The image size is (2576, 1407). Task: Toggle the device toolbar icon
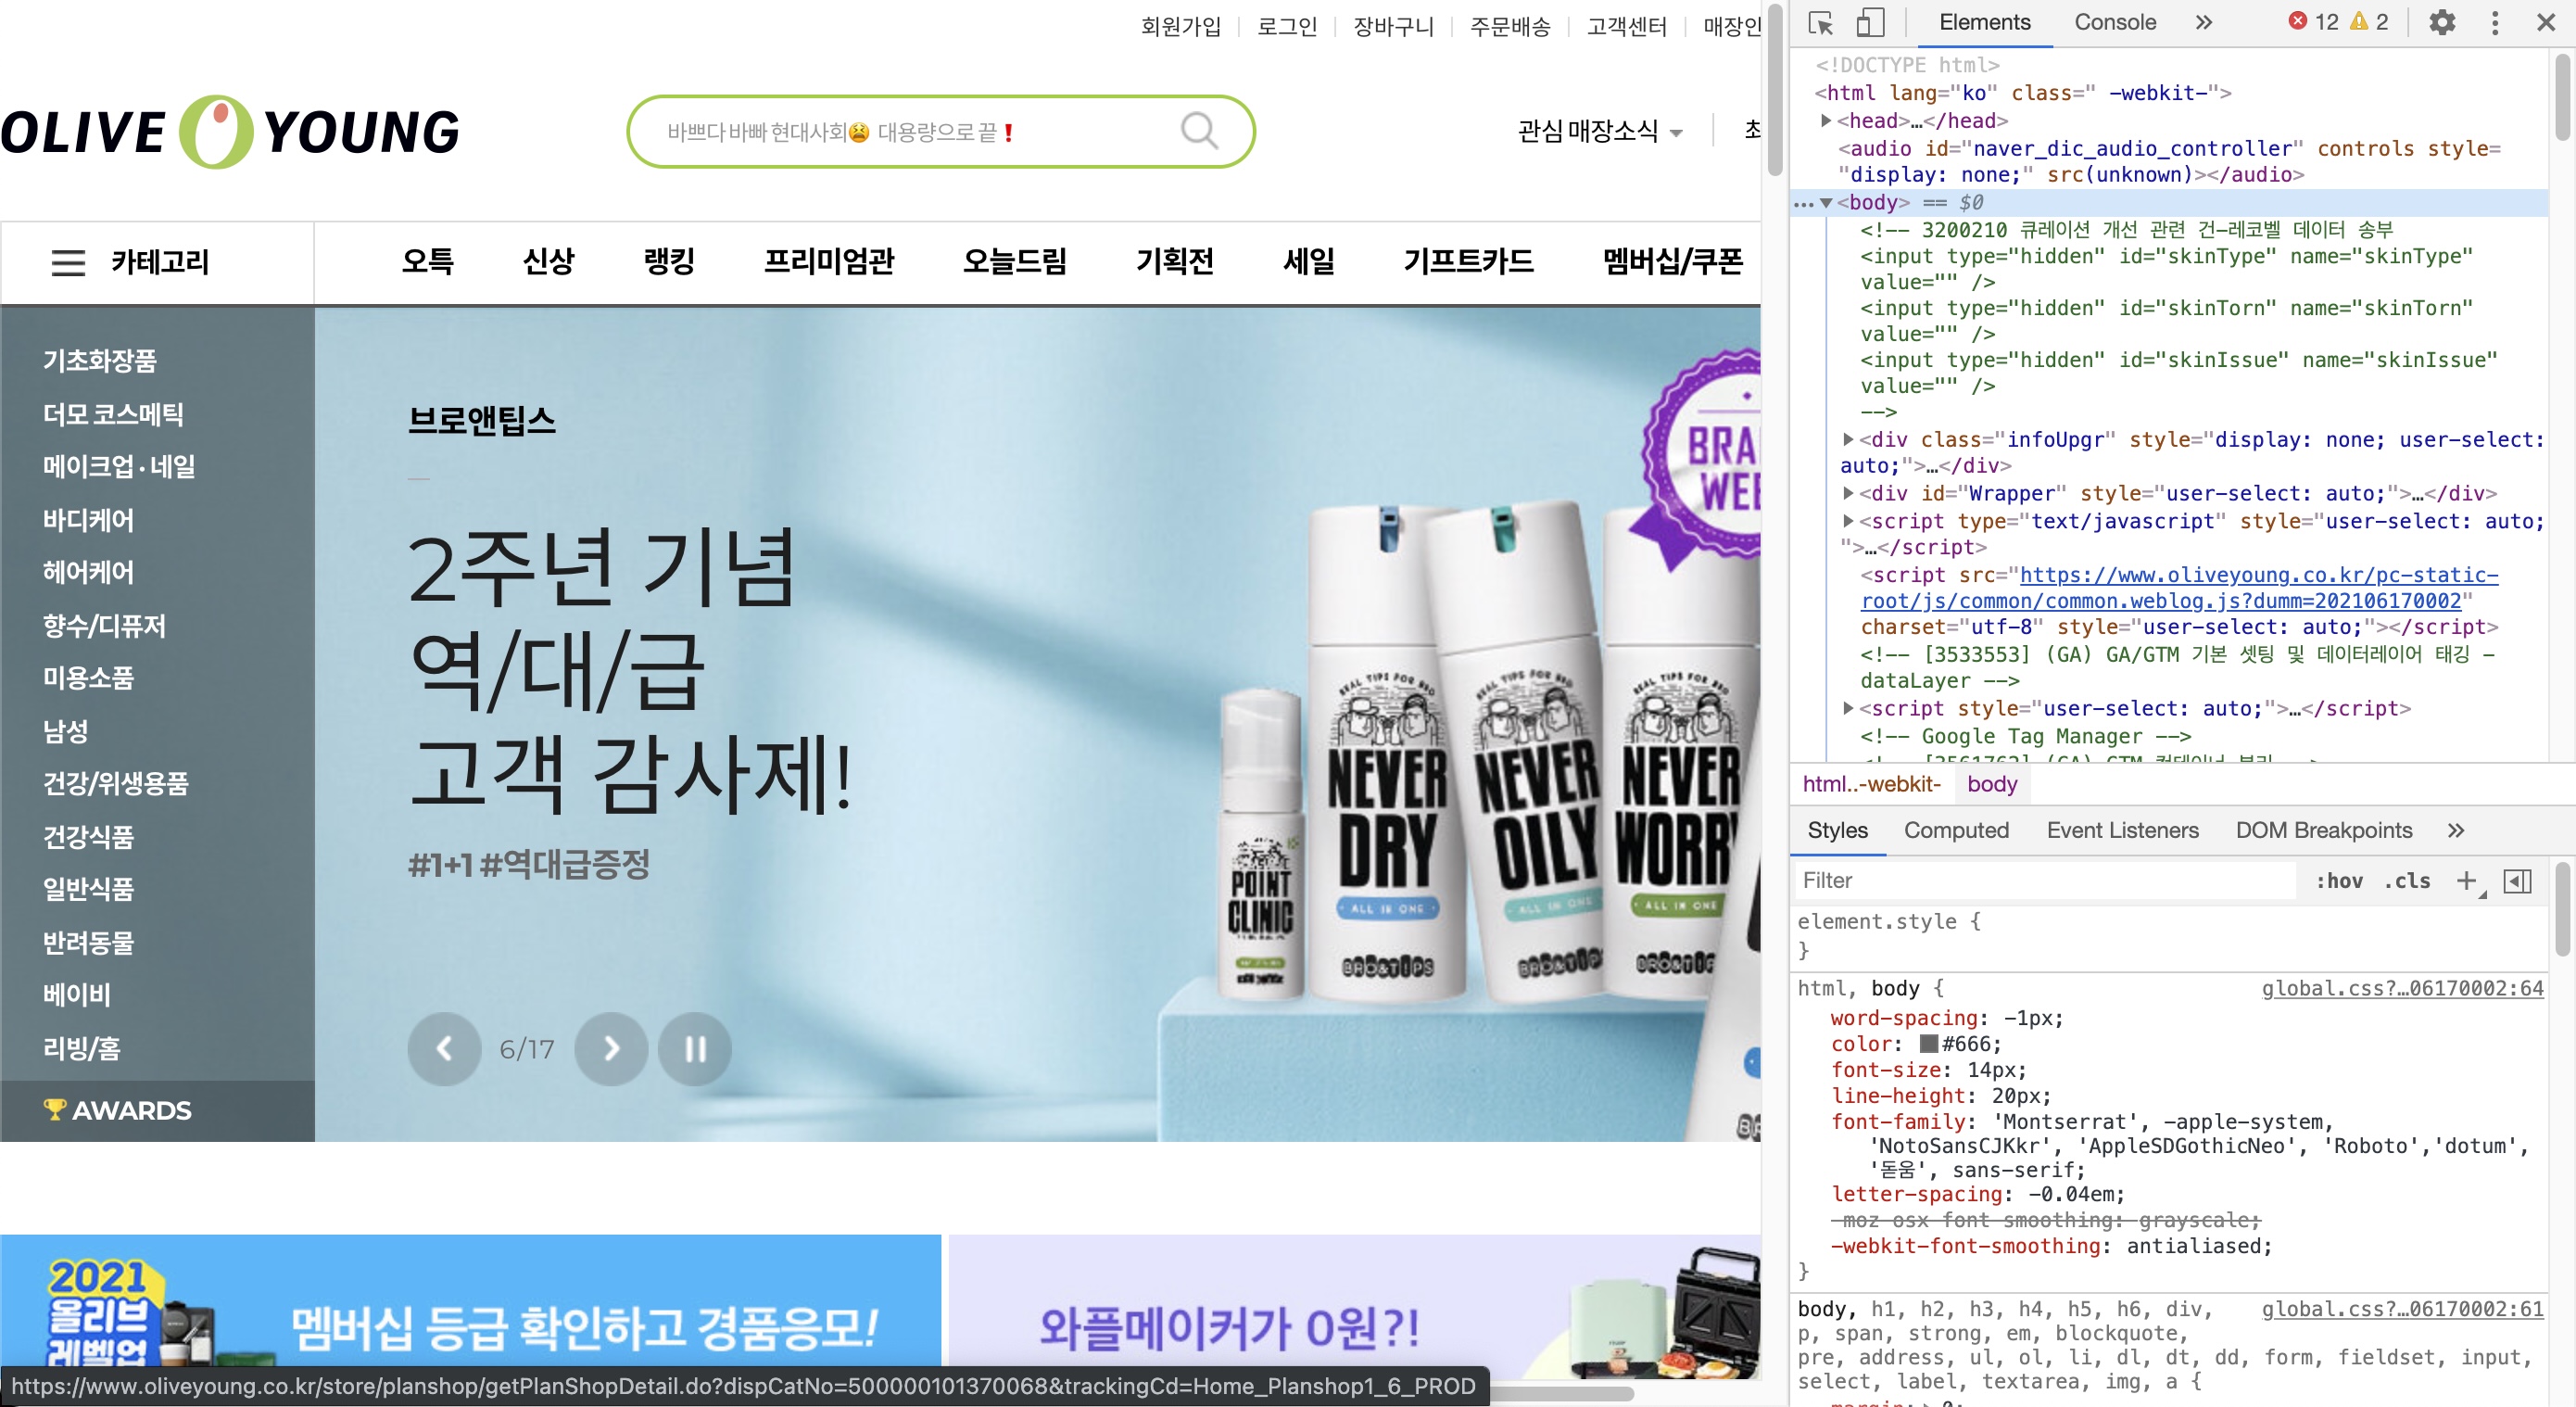[x=1869, y=22]
